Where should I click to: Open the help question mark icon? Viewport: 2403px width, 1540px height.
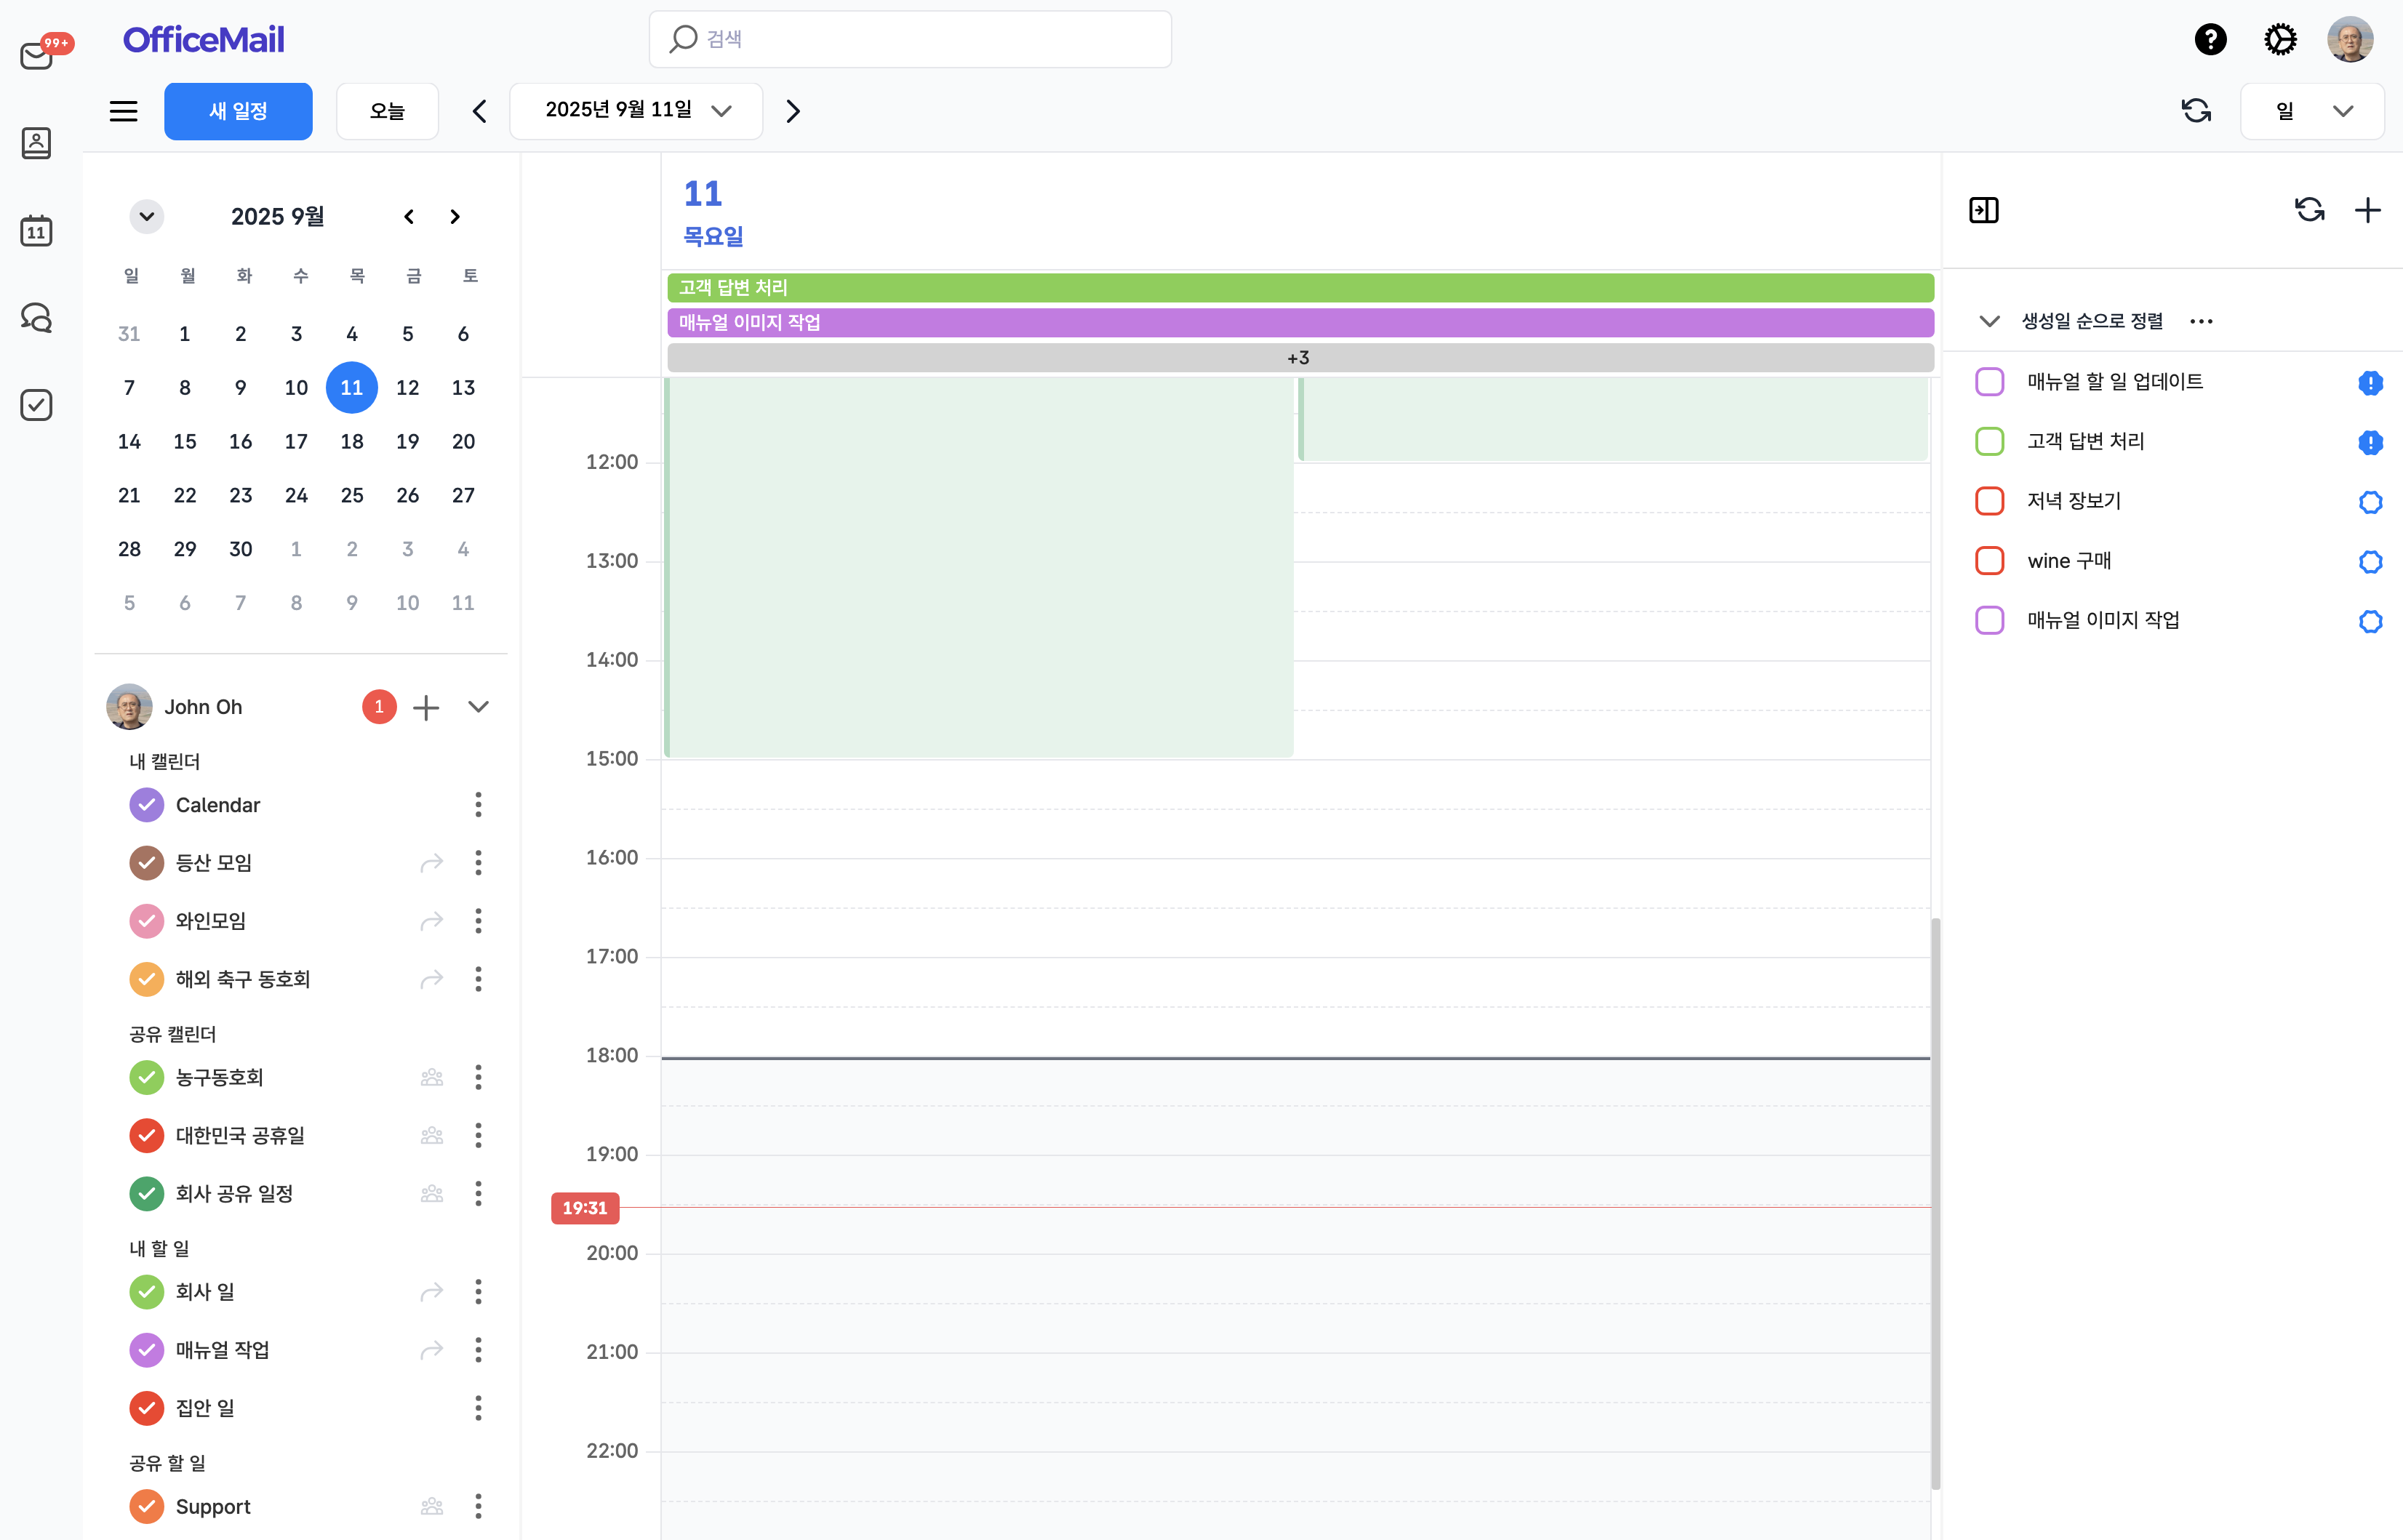[2210, 40]
